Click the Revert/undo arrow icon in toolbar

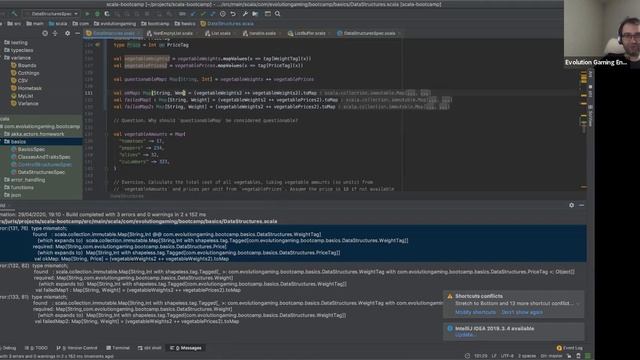[233, 14]
